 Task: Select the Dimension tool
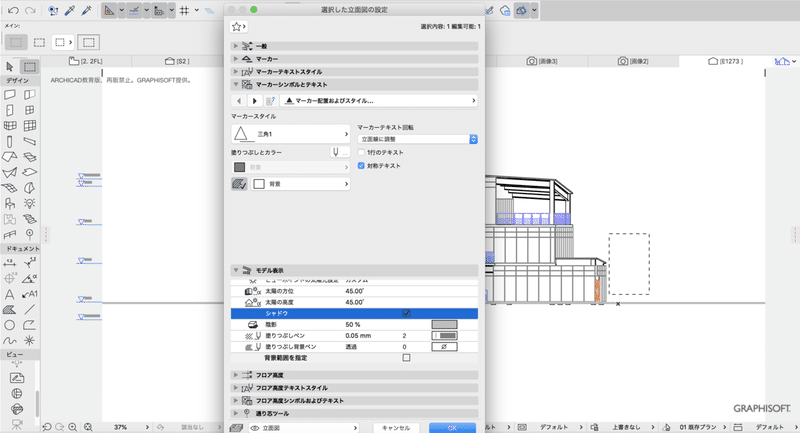(10, 263)
